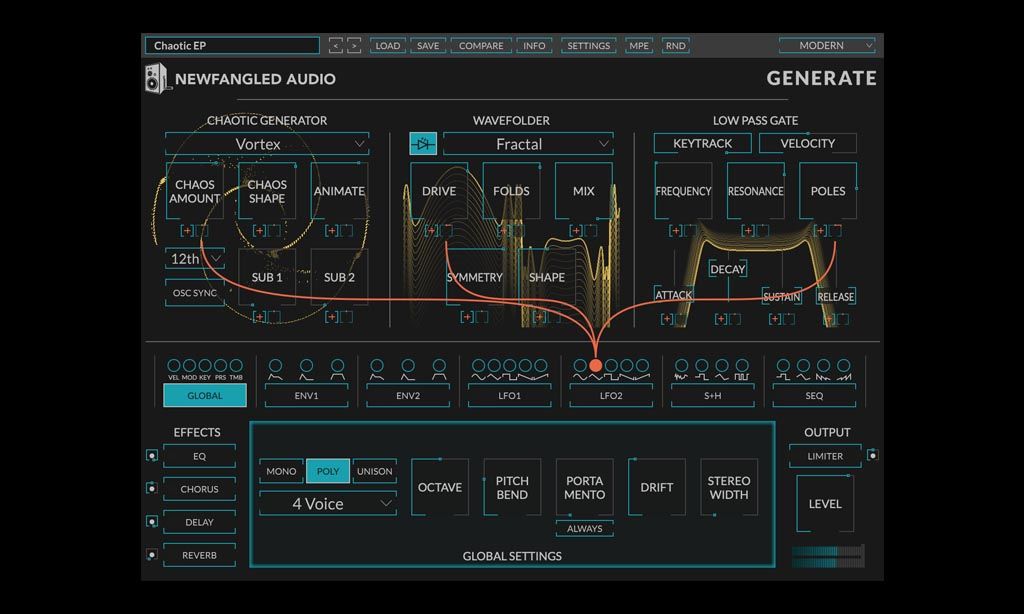Open the portamento ALWAYS mode selector
This screenshot has width=1024, height=614.
coord(584,528)
